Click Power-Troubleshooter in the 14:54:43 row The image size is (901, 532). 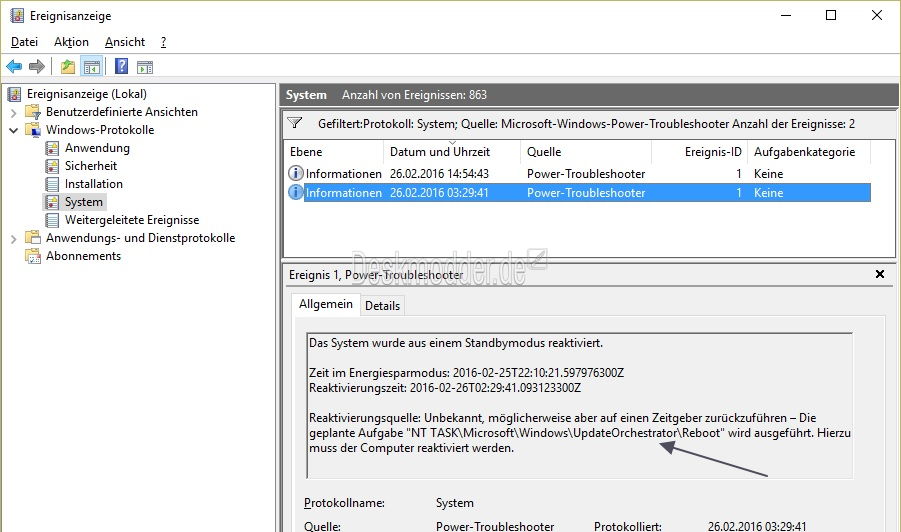tap(586, 174)
